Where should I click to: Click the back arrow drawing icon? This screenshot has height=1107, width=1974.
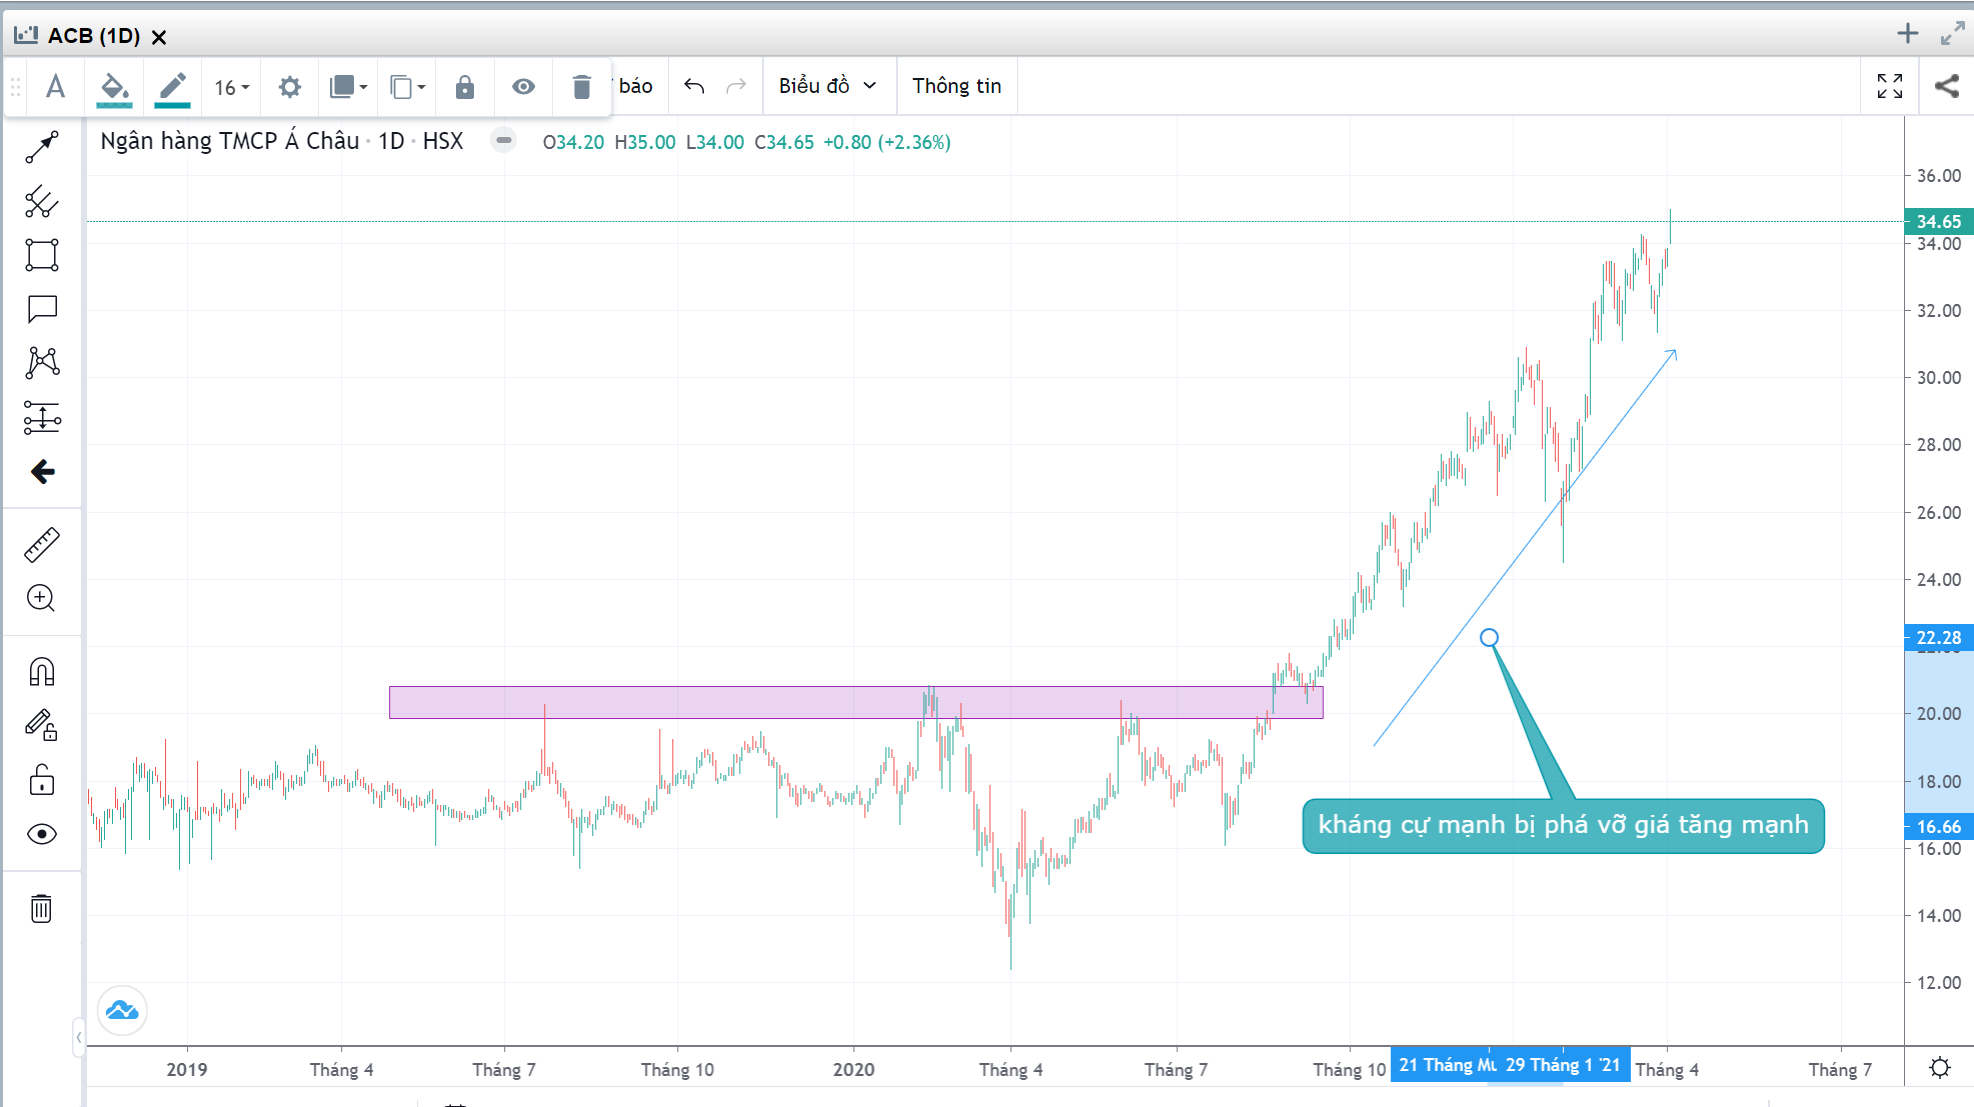[42, 471]
